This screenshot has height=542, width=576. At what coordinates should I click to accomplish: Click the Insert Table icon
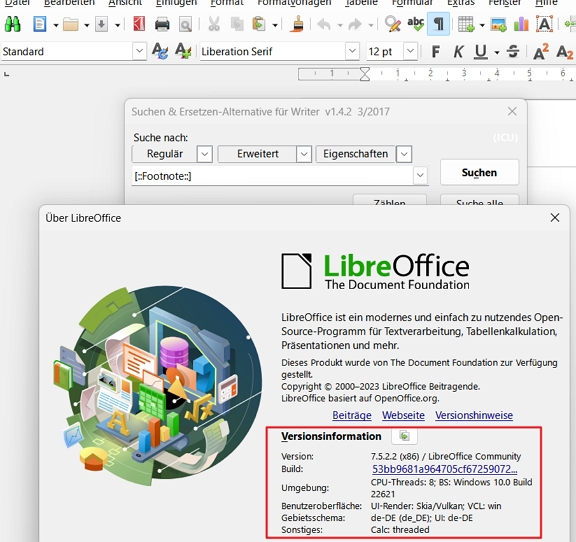pyautogui.click(x=466, y=25)
